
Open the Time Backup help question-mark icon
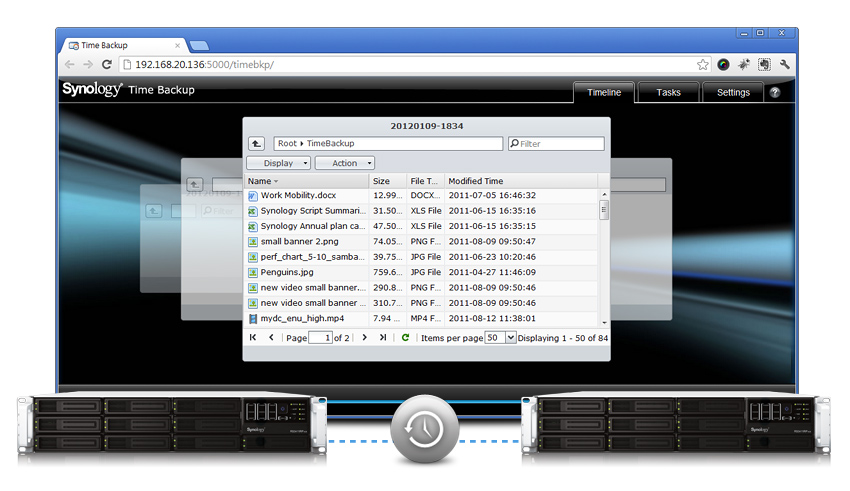775,92
